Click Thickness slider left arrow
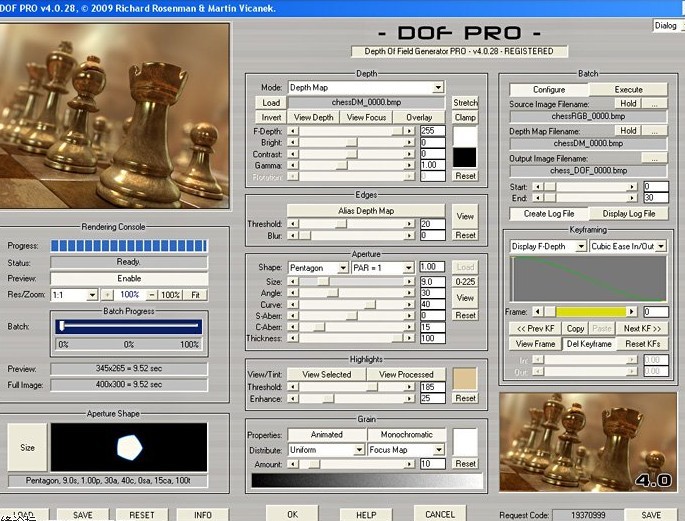This screenshot has height=521, width=685. [293, 338]
